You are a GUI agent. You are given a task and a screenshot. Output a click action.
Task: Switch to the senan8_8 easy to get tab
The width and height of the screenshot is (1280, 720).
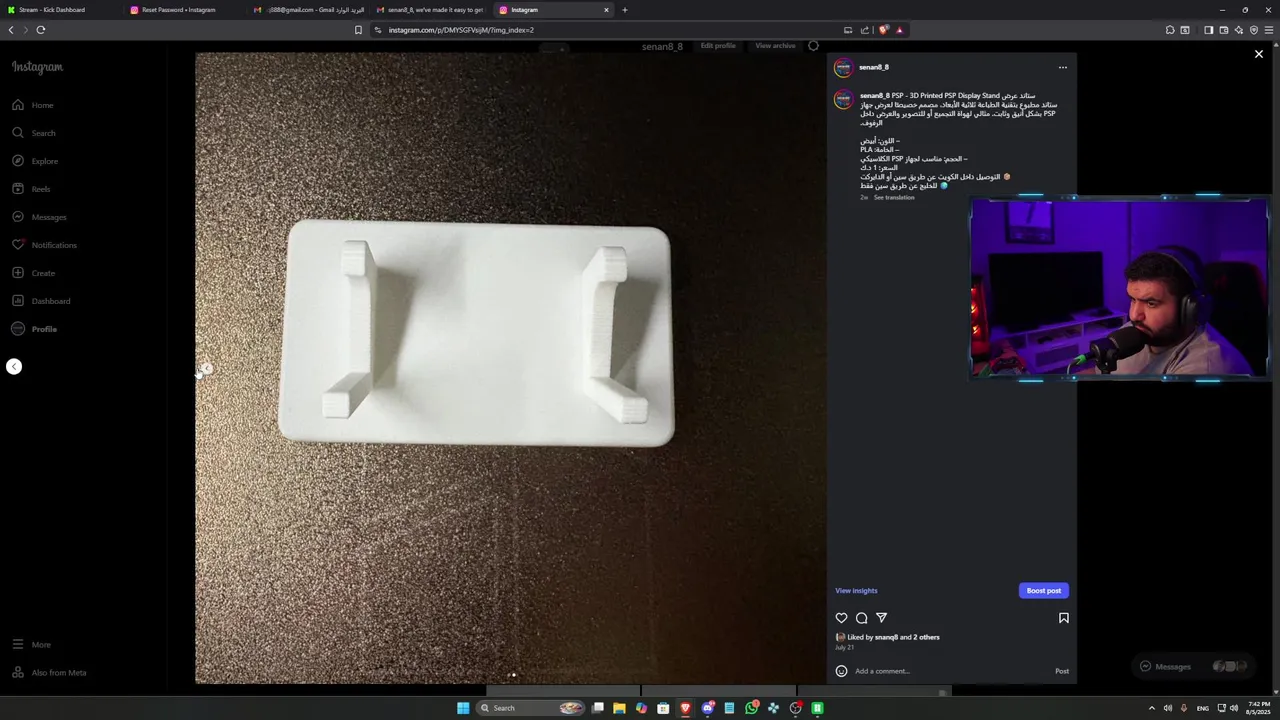pyautogui.click(x=430, y=10)
